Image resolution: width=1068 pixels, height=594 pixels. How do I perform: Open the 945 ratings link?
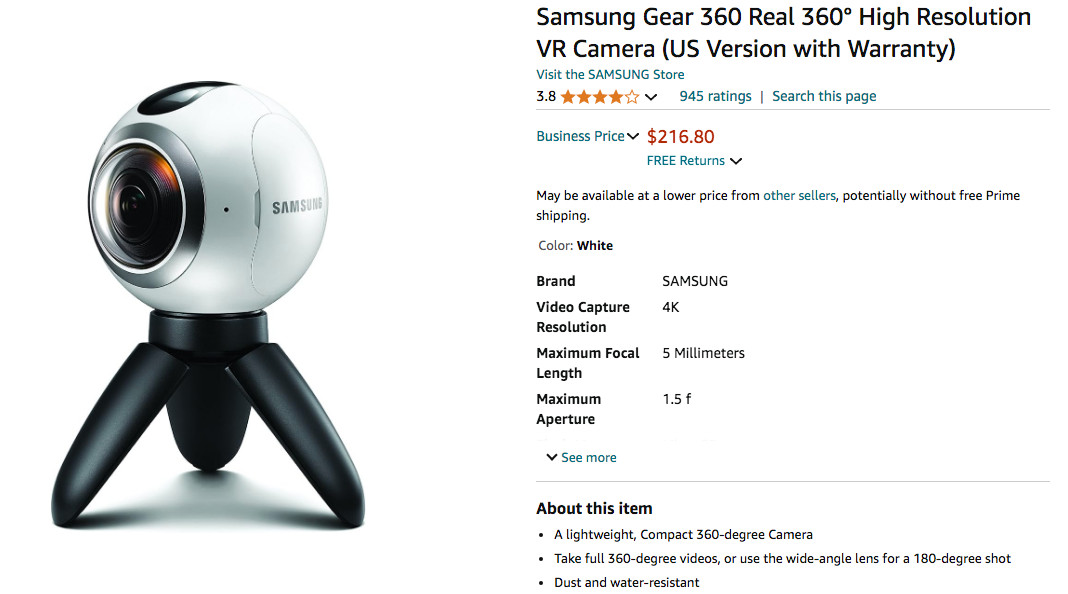tap(715, 96)
